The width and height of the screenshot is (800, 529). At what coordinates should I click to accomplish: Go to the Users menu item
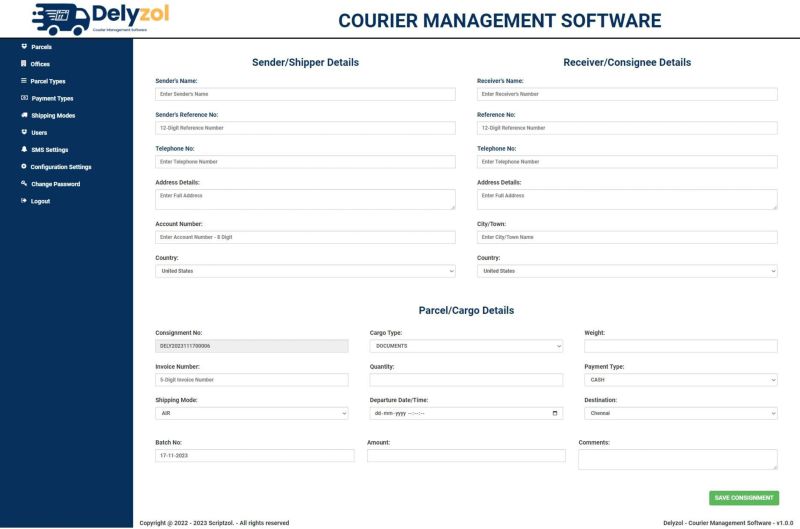click(39, 132)
